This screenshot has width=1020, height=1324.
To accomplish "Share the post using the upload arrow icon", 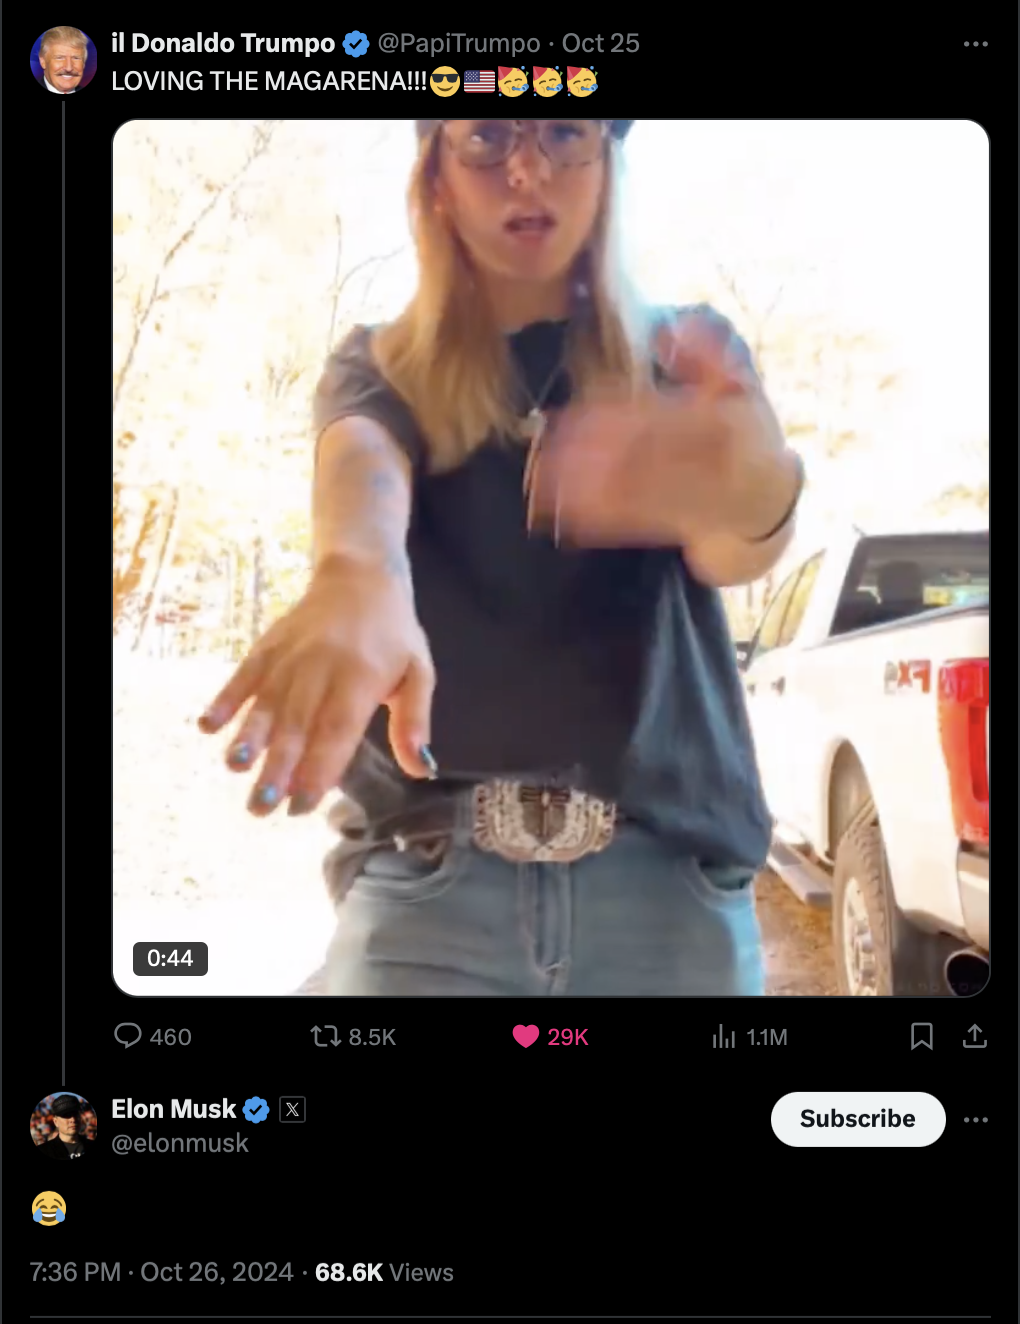I will pyautogui.click(x=975, y=1036).
